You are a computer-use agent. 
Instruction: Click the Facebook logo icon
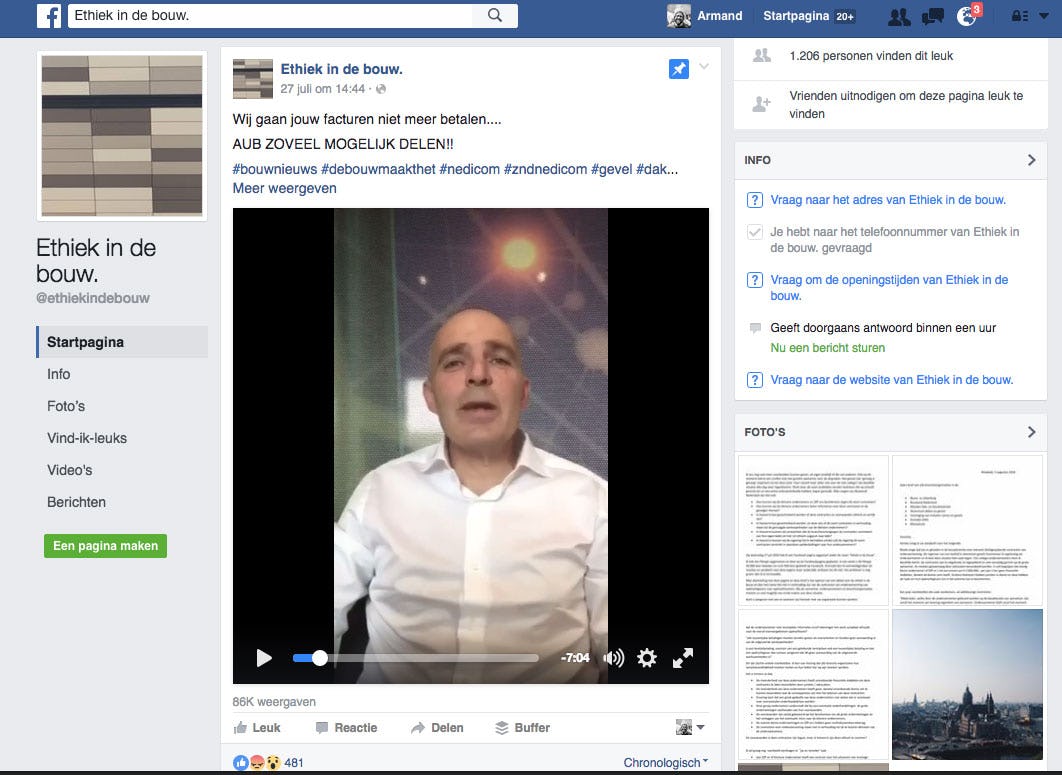click(x=48, y=16)
